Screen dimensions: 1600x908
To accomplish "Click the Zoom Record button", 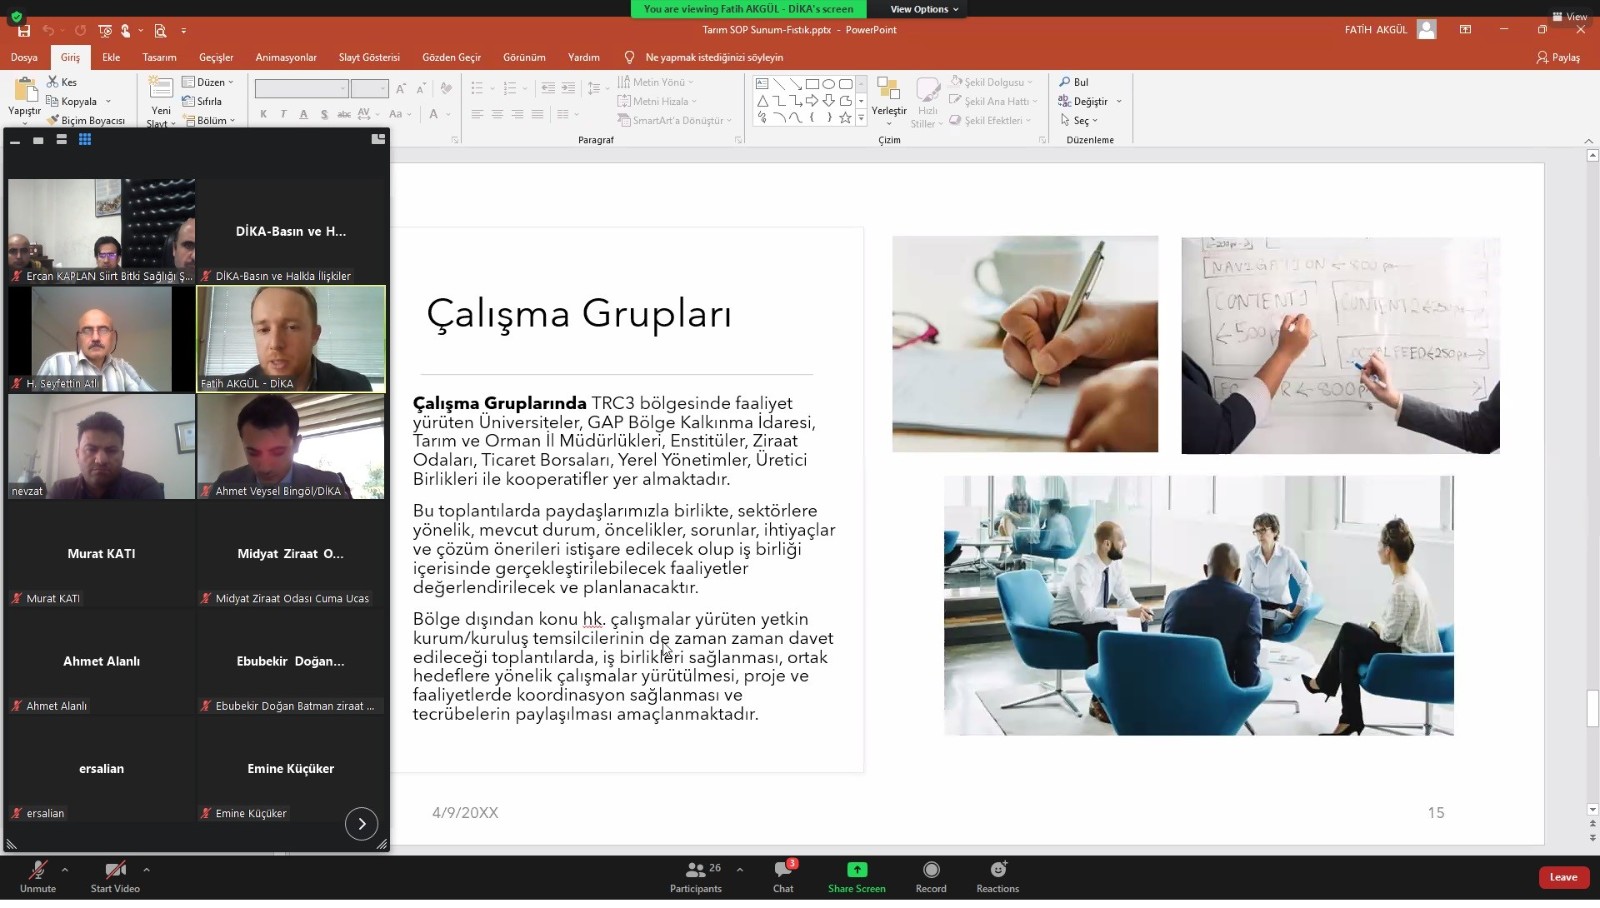I will [x=931, y=876].
